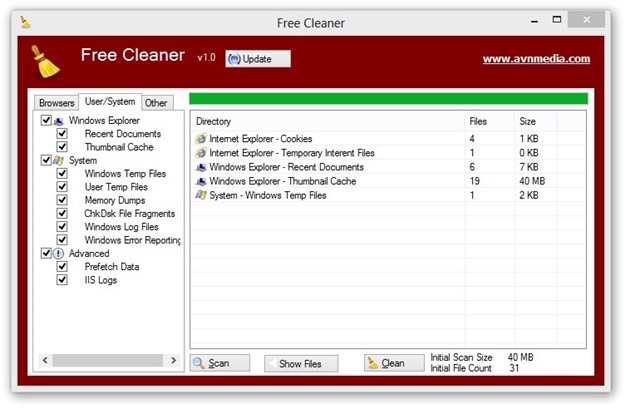The image size is (625, 408).
Task: Click the Show Files button
Action: pyautogui.click(x=301, y=363)
